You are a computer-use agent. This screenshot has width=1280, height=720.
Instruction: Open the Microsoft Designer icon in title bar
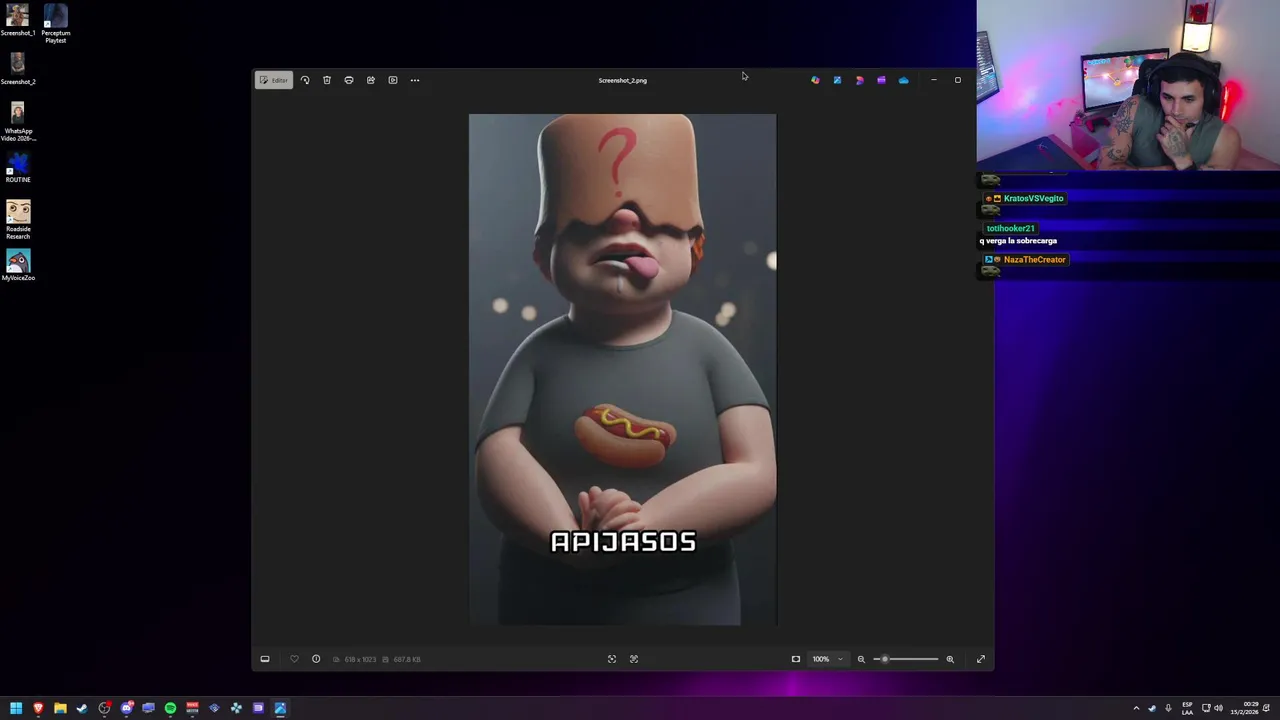click(x=859, y=80)
